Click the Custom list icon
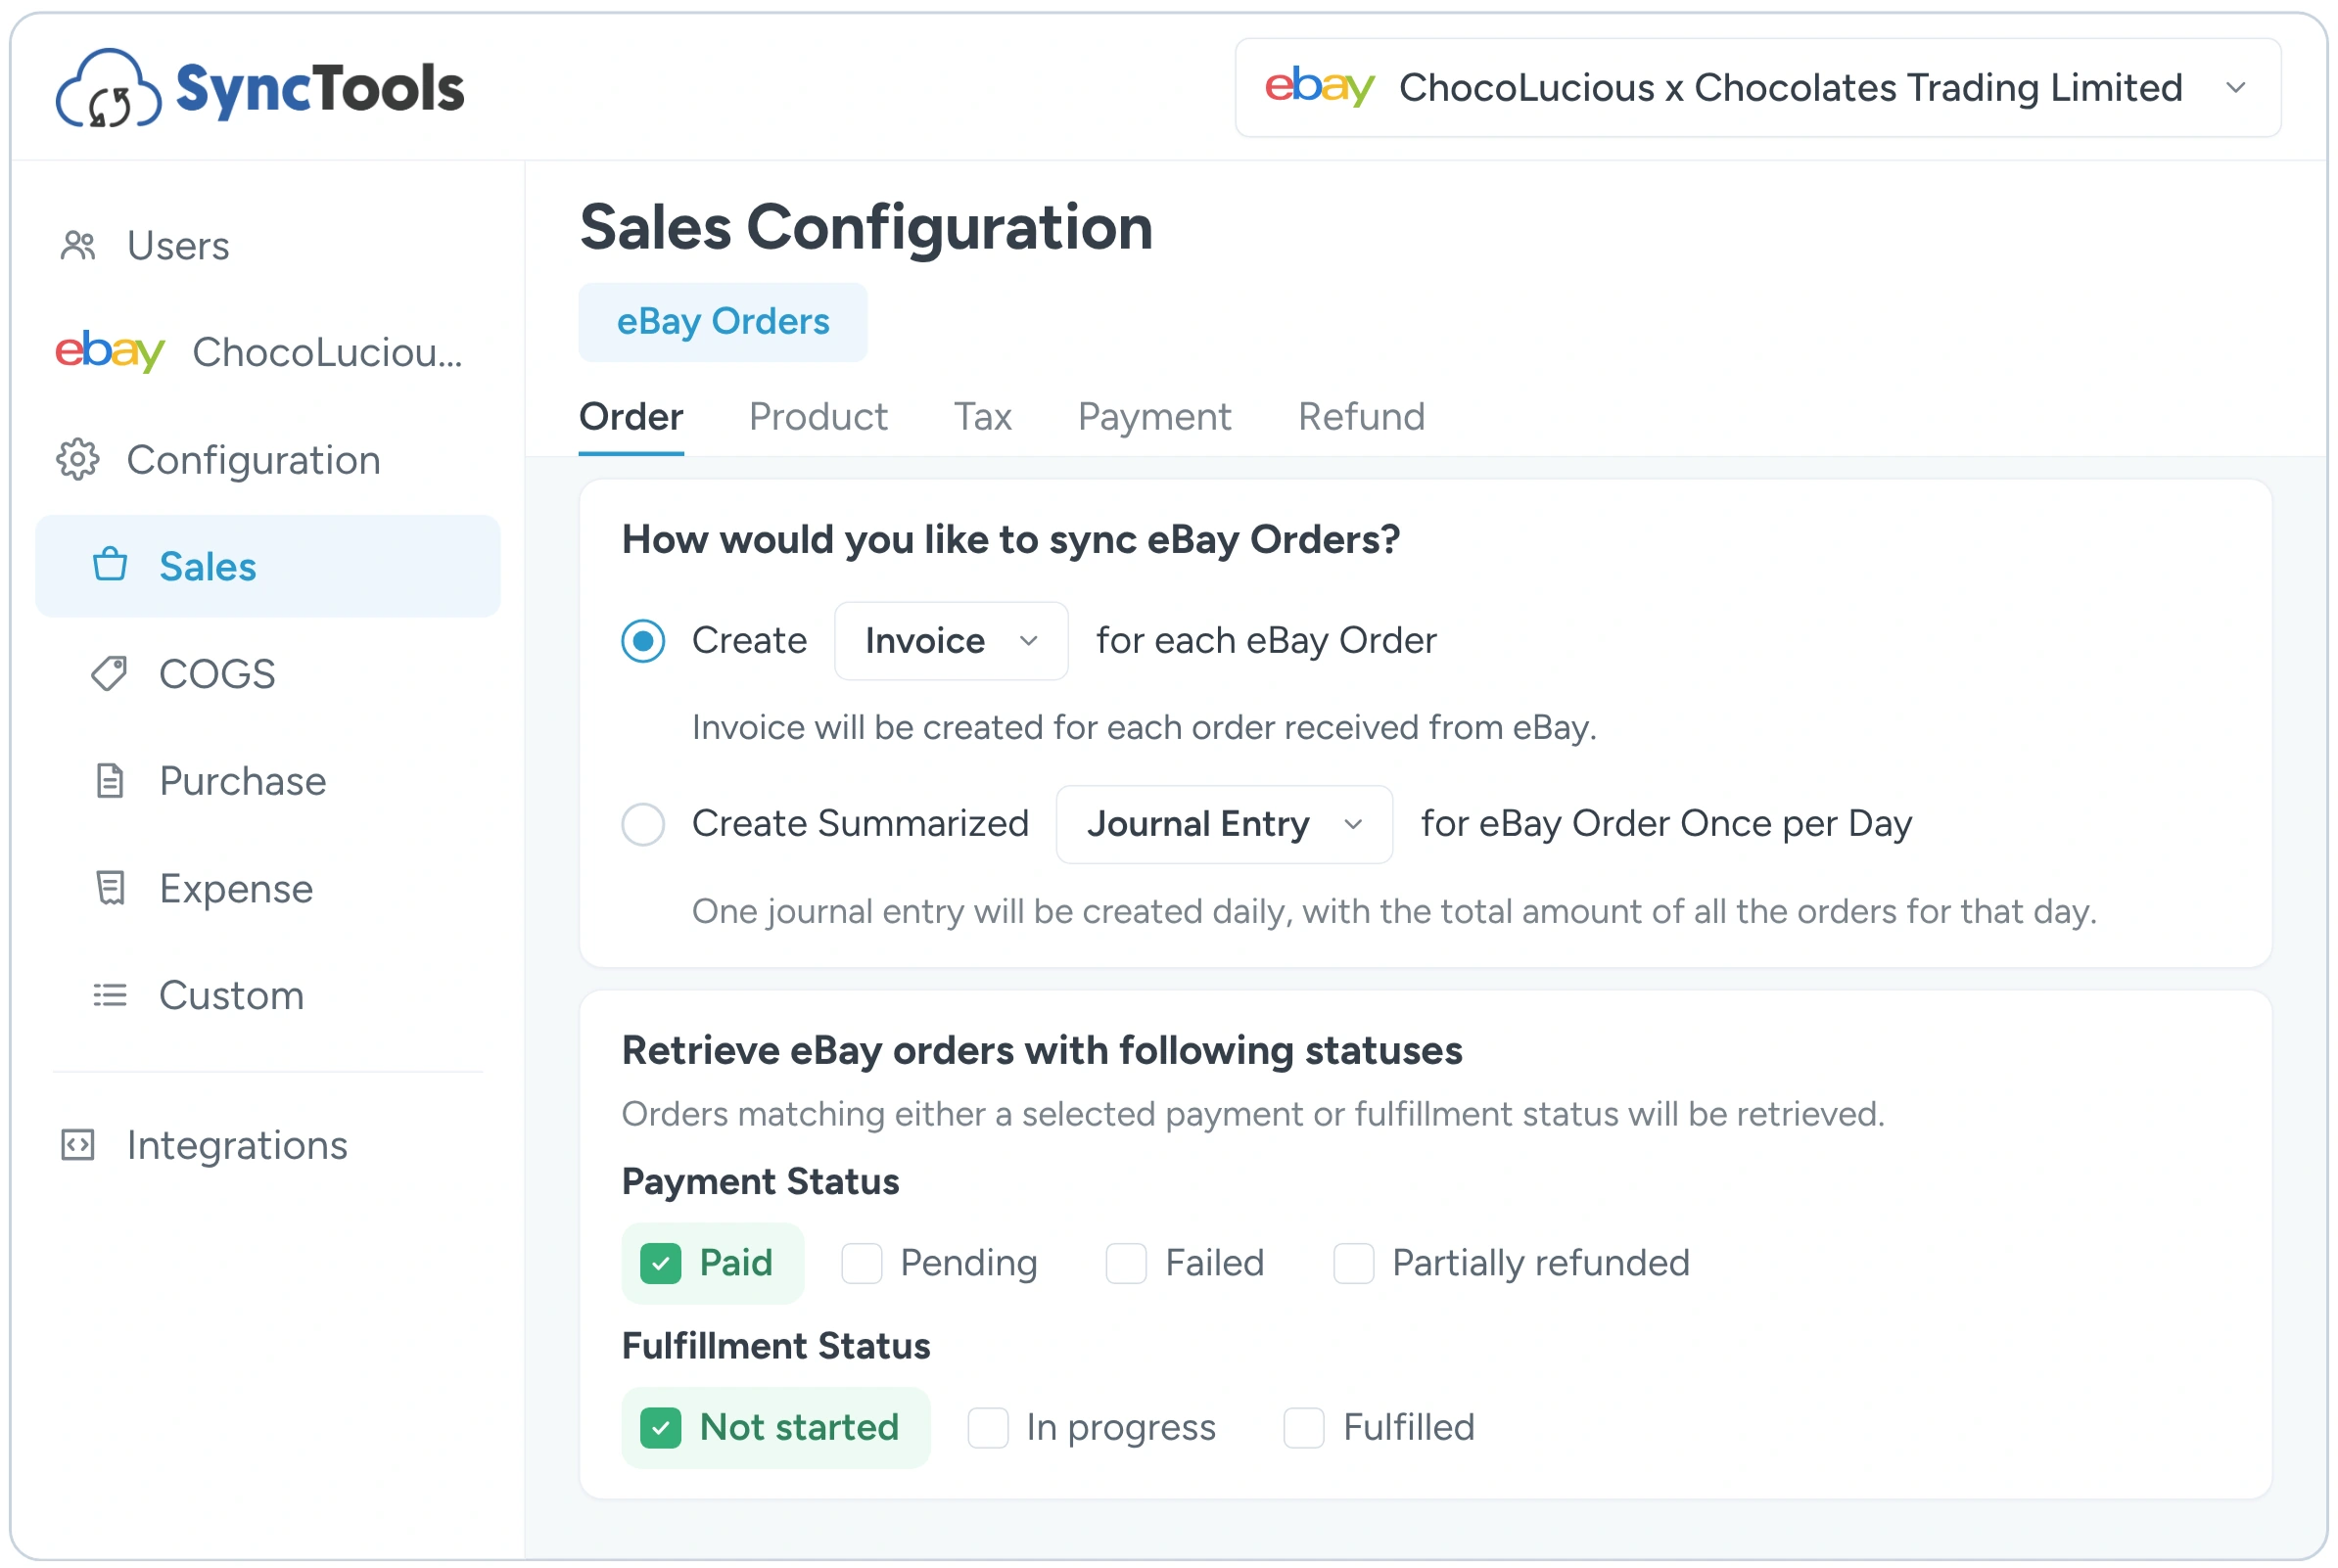 click(110, 994)
